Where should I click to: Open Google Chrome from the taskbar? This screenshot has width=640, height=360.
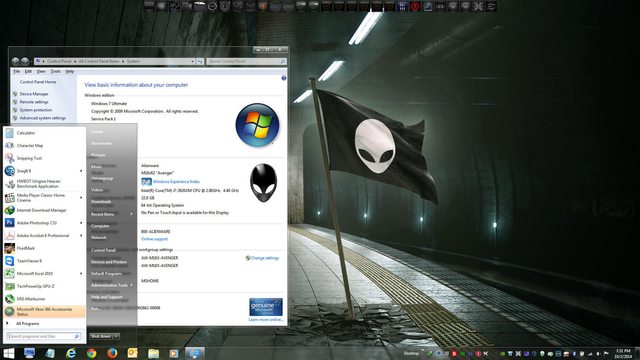pyautogui.click(x=91, y=353)
